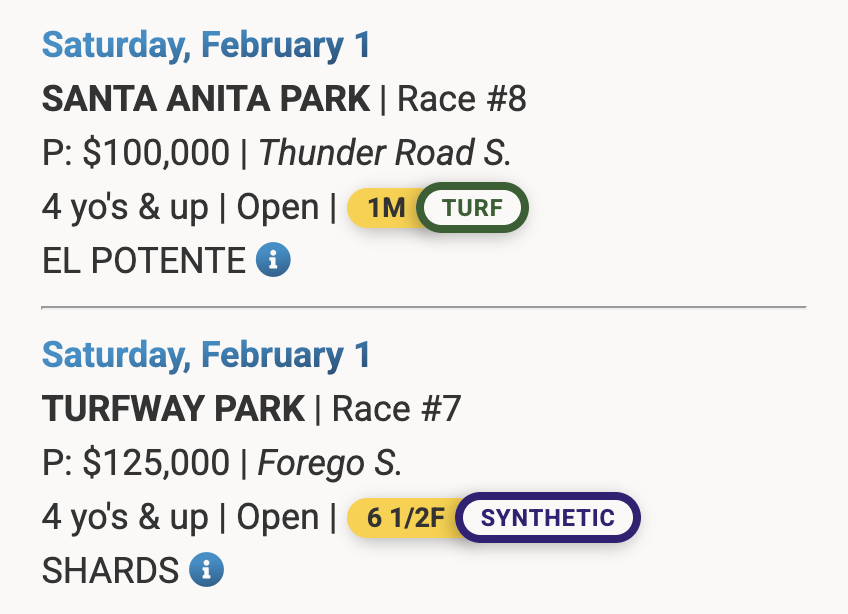Open the Thunder Road S. stakes name
This screenshot has width=848, height=614.
point(385,153)
